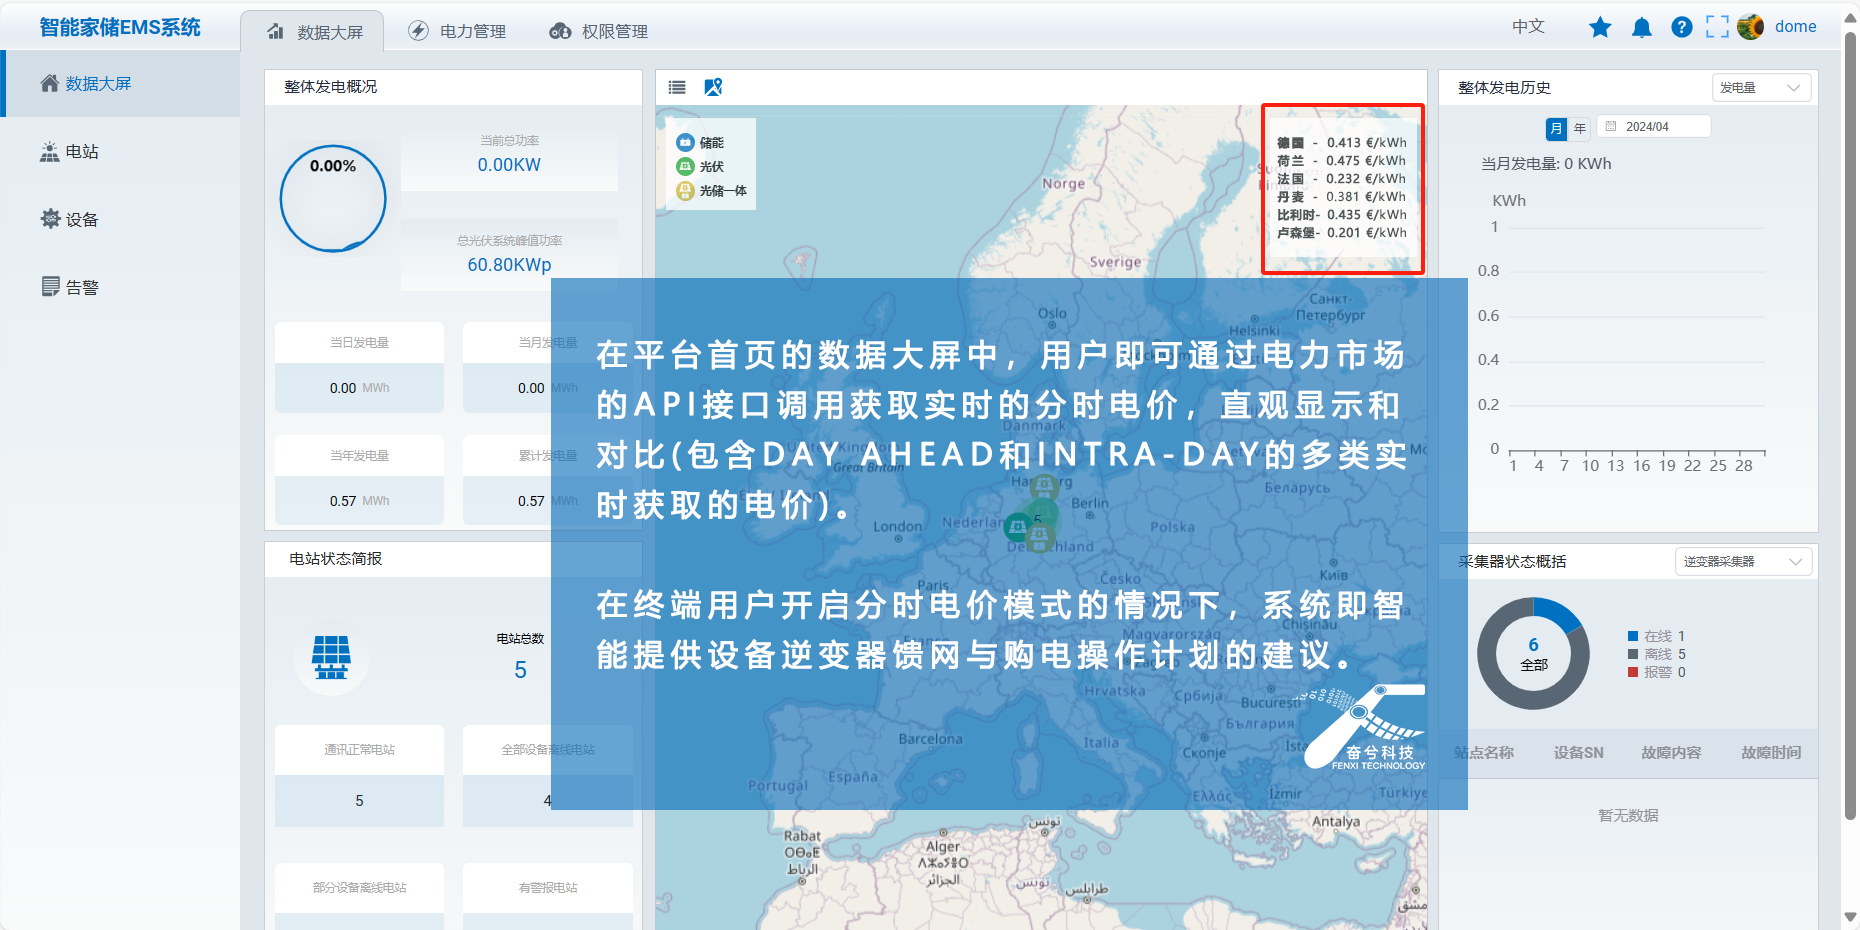This screenshot has height=930, width=1860.
Task: Go to 电站 in the sidebar
Action: coord(82,152)
